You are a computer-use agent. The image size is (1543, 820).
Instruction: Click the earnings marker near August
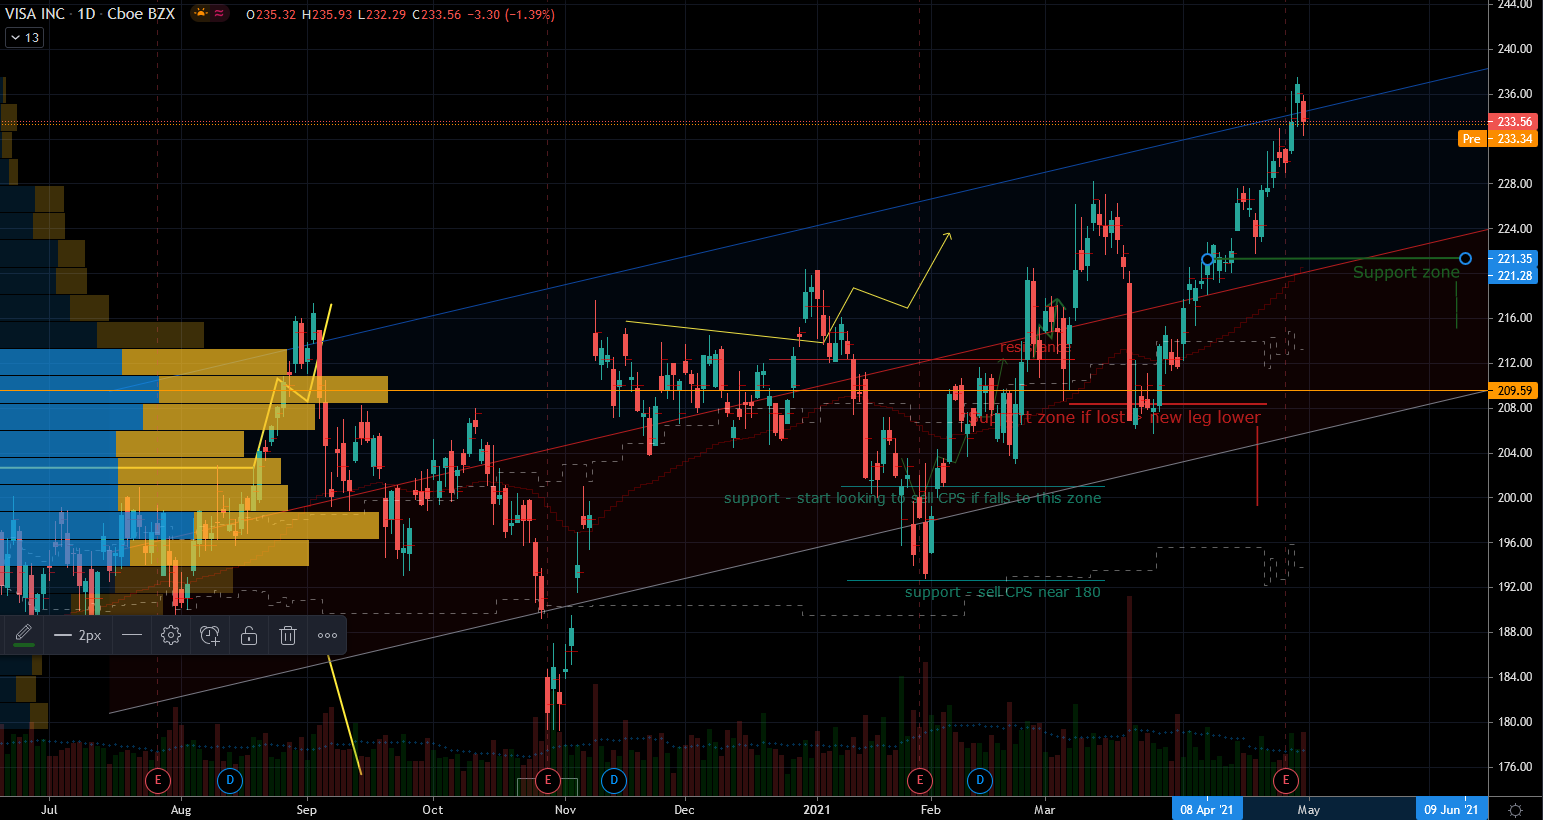(157, 780)
